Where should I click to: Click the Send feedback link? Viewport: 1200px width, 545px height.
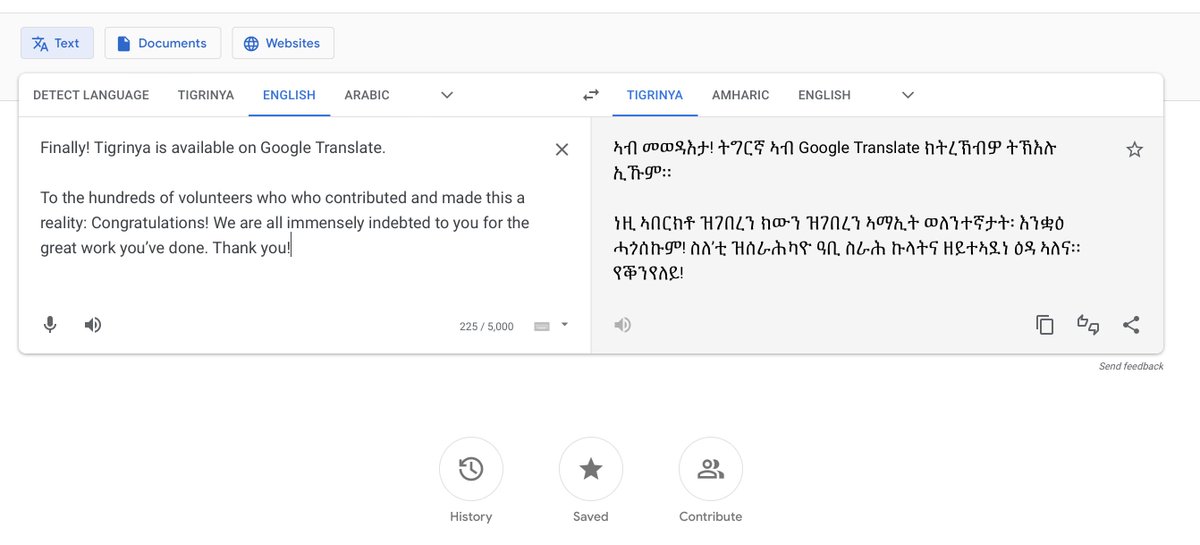pos(1131,366)
